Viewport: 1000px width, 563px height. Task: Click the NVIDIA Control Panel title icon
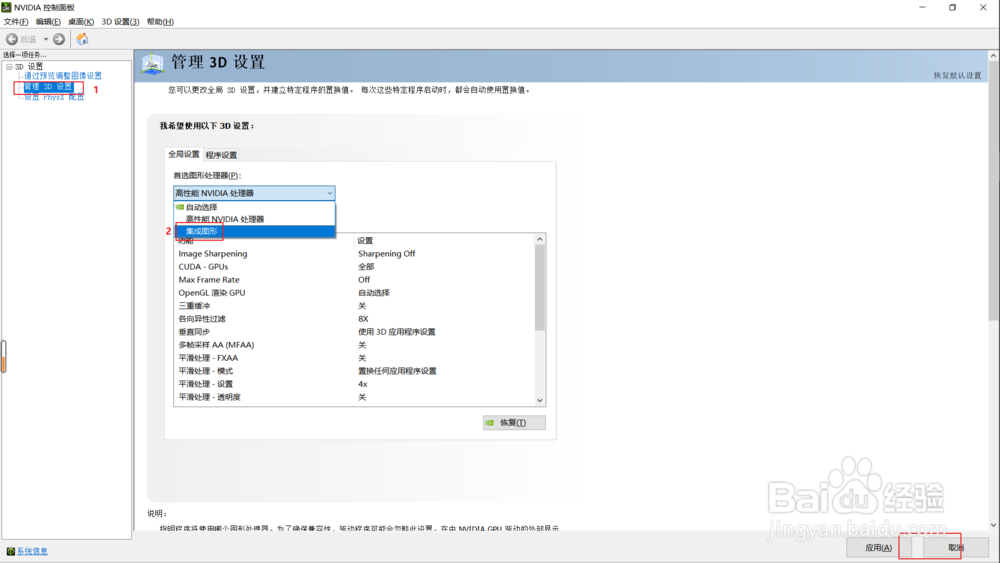click(x=6, y=7)
